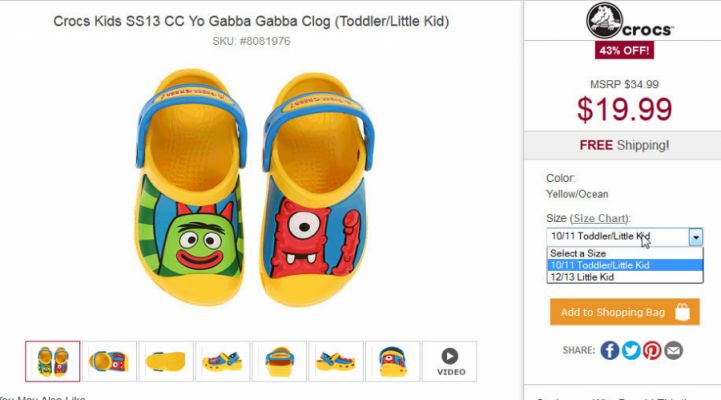Collapse size dropdown using arrow button

coord(696,237)
